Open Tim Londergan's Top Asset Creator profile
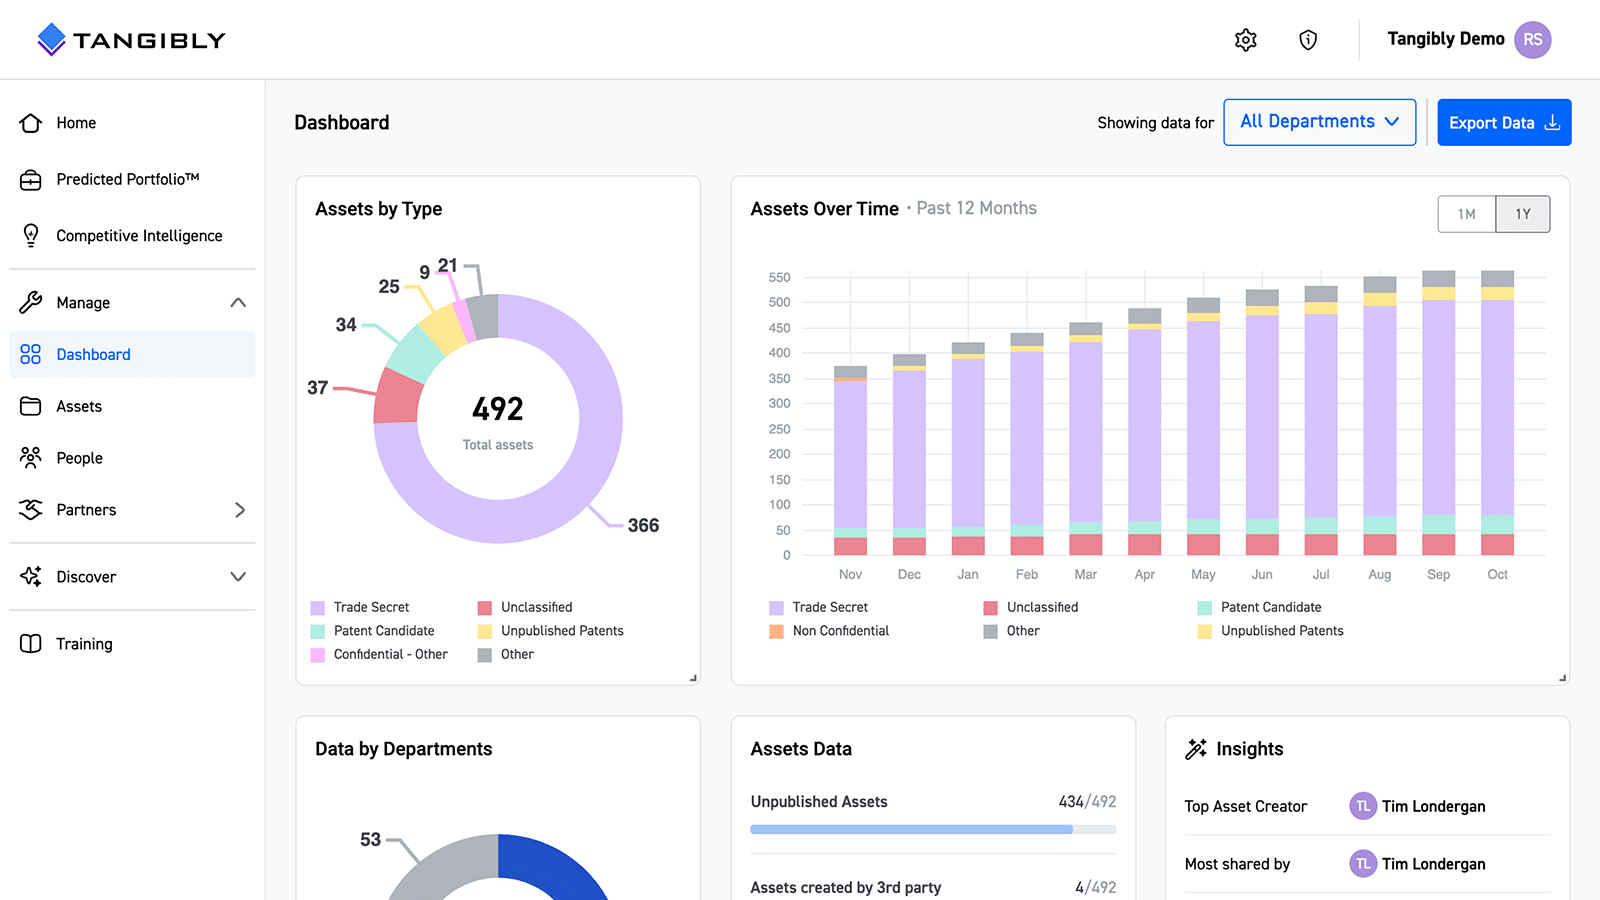 1434,806
